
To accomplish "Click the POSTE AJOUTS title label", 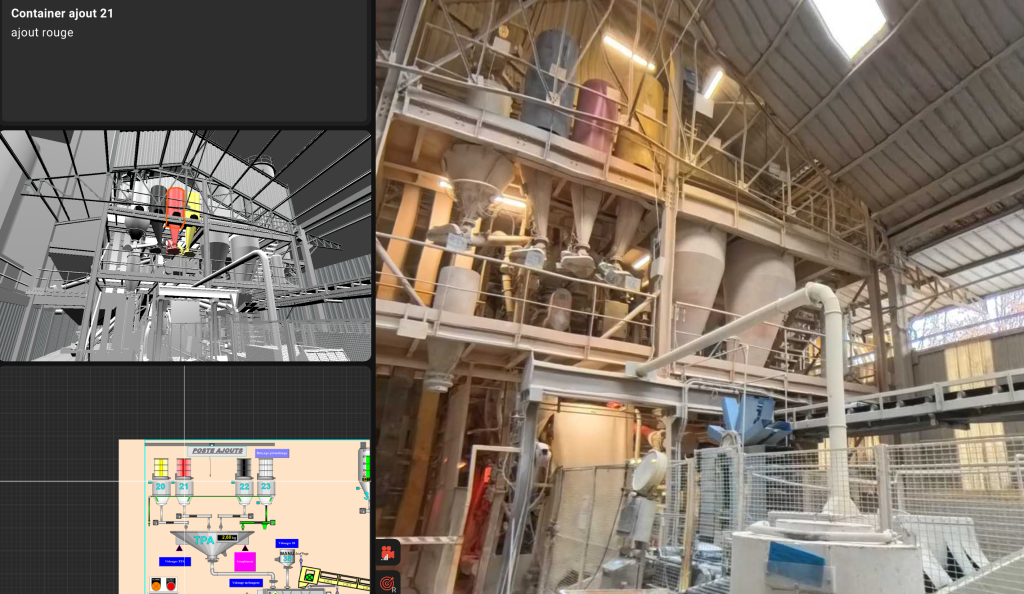I will tap(217, 451).
